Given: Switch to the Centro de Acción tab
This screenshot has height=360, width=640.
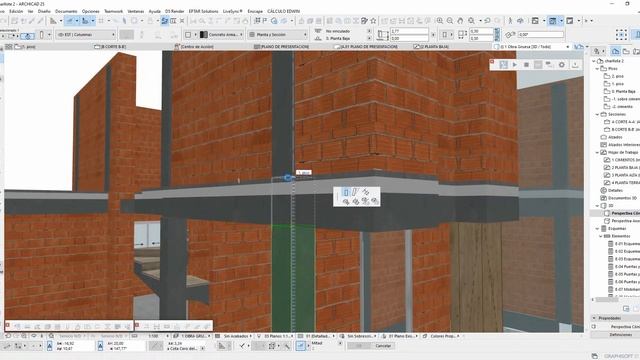Looking at the screenshot, I should (x=194, y=47).
